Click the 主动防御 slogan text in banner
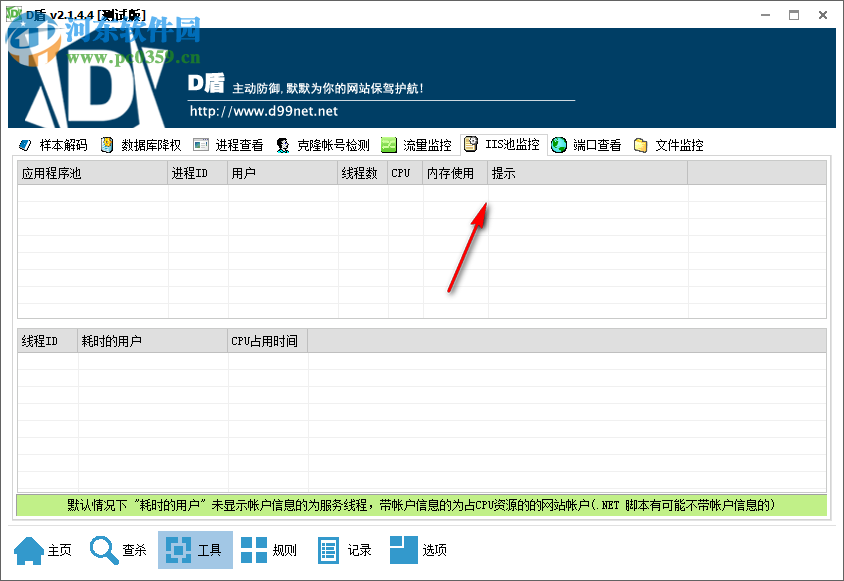 [x=328, y=88]
